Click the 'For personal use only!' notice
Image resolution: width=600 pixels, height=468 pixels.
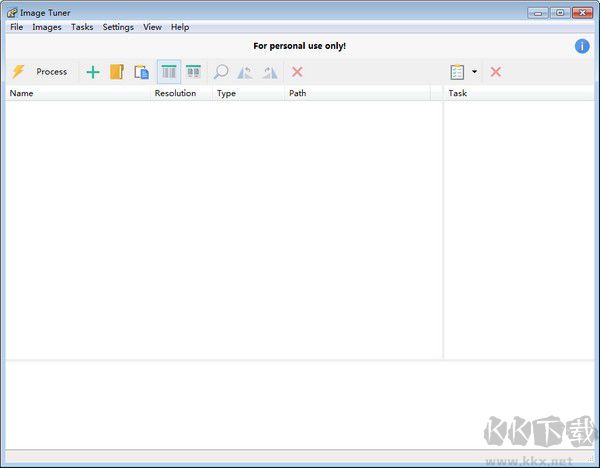coord(300,46)
